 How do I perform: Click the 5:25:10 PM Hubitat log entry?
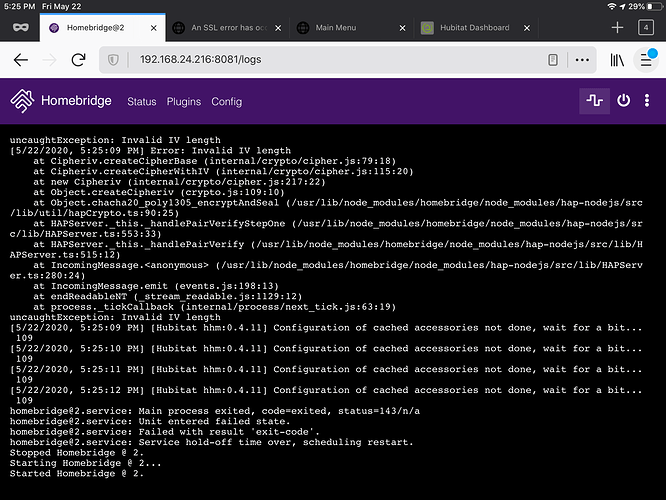point(326,354)
